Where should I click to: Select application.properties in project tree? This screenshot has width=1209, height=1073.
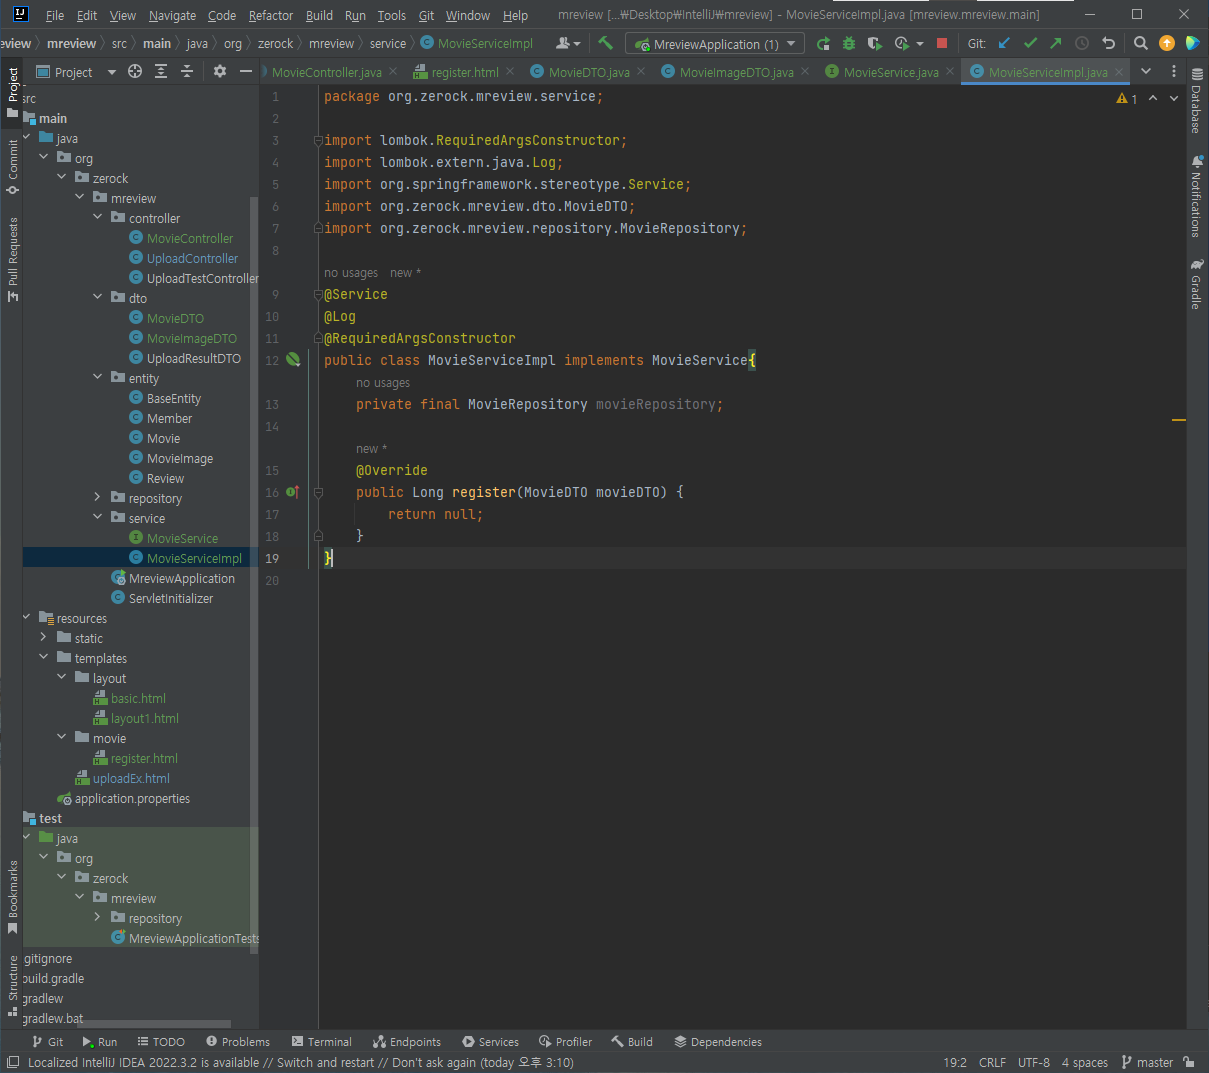click(132, 798)
